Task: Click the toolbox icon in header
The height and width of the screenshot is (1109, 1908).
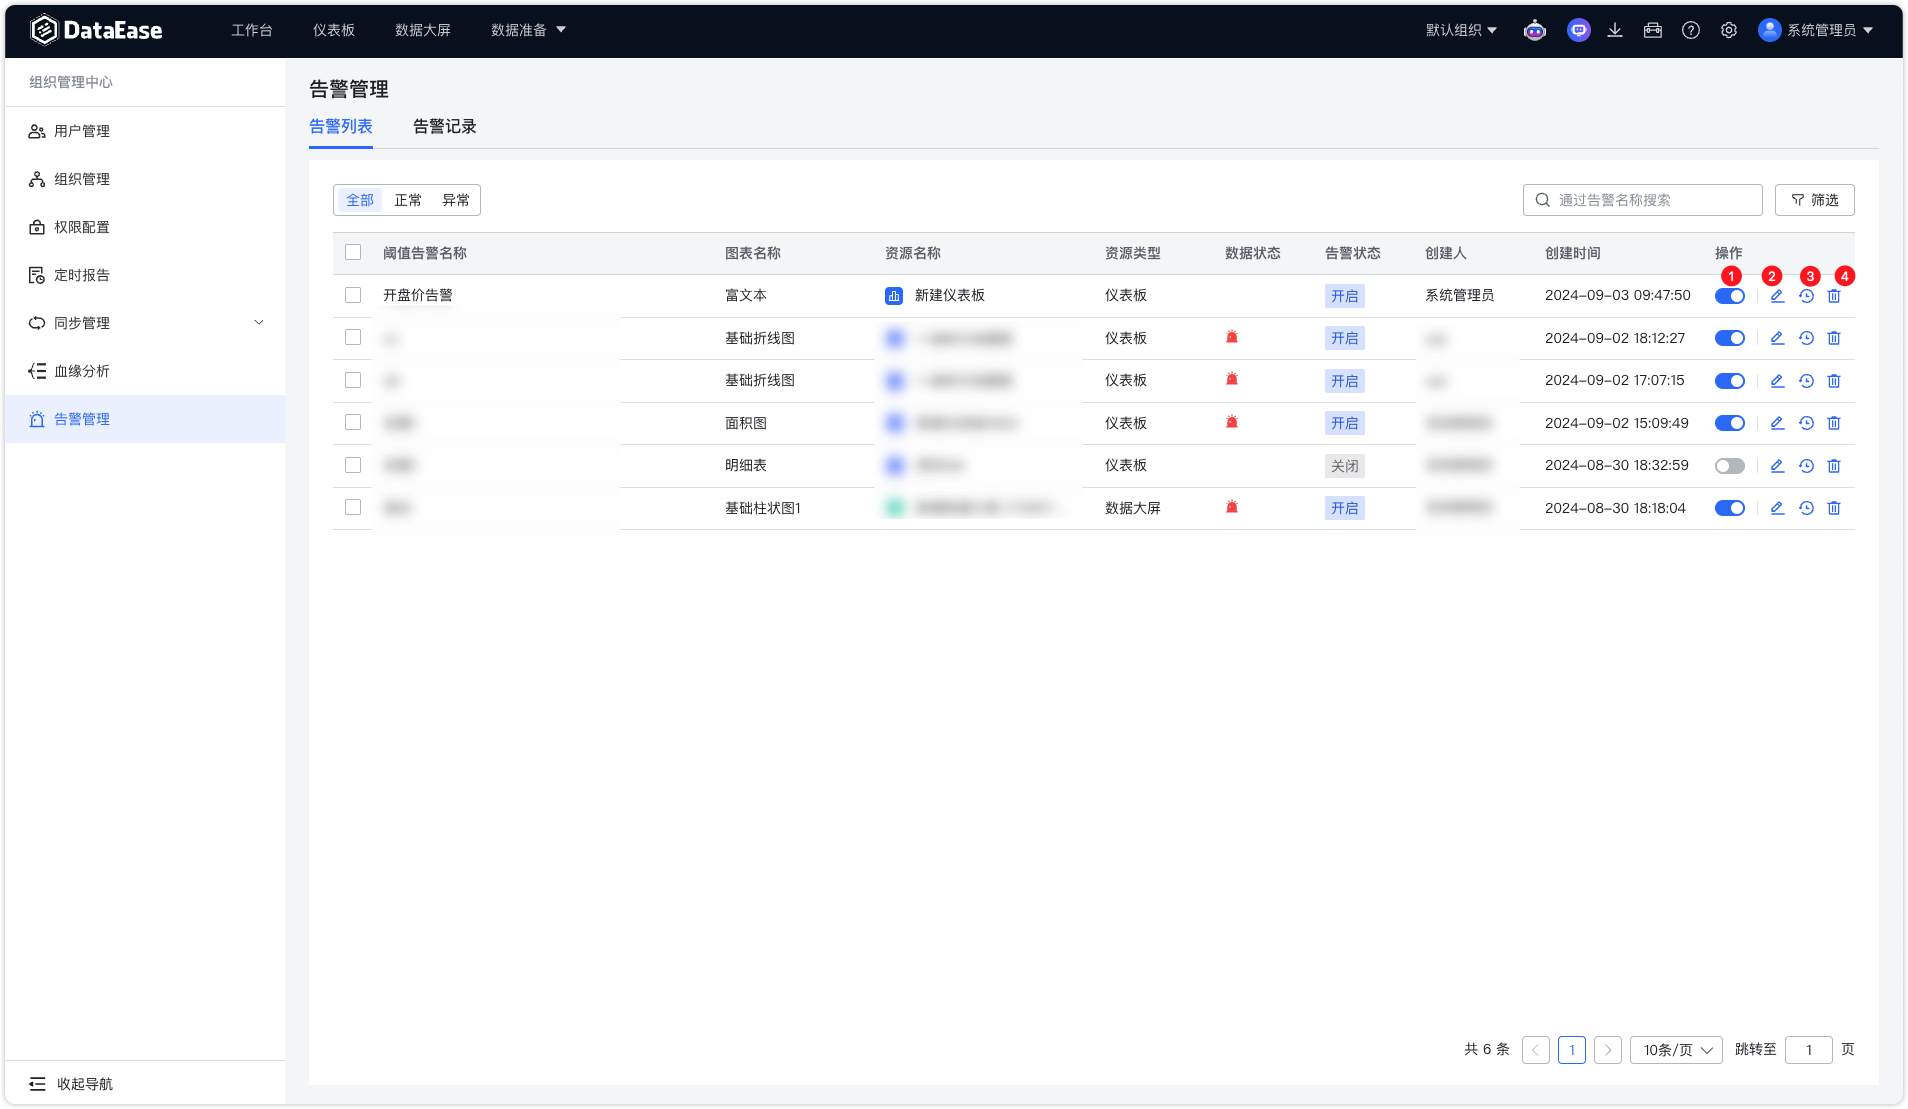Action: pyautogui.click(x=1653, y=30)
